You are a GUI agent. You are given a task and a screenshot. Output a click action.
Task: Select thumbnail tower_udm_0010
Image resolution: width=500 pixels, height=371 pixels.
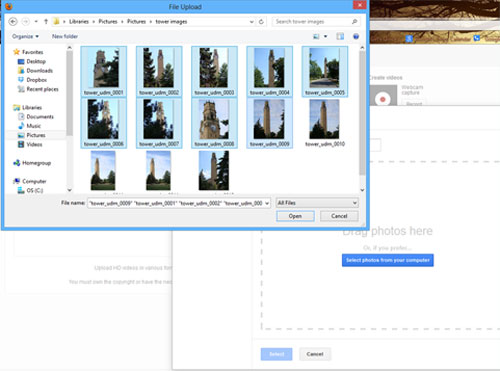pyautogui.click(x=325, y=123)
